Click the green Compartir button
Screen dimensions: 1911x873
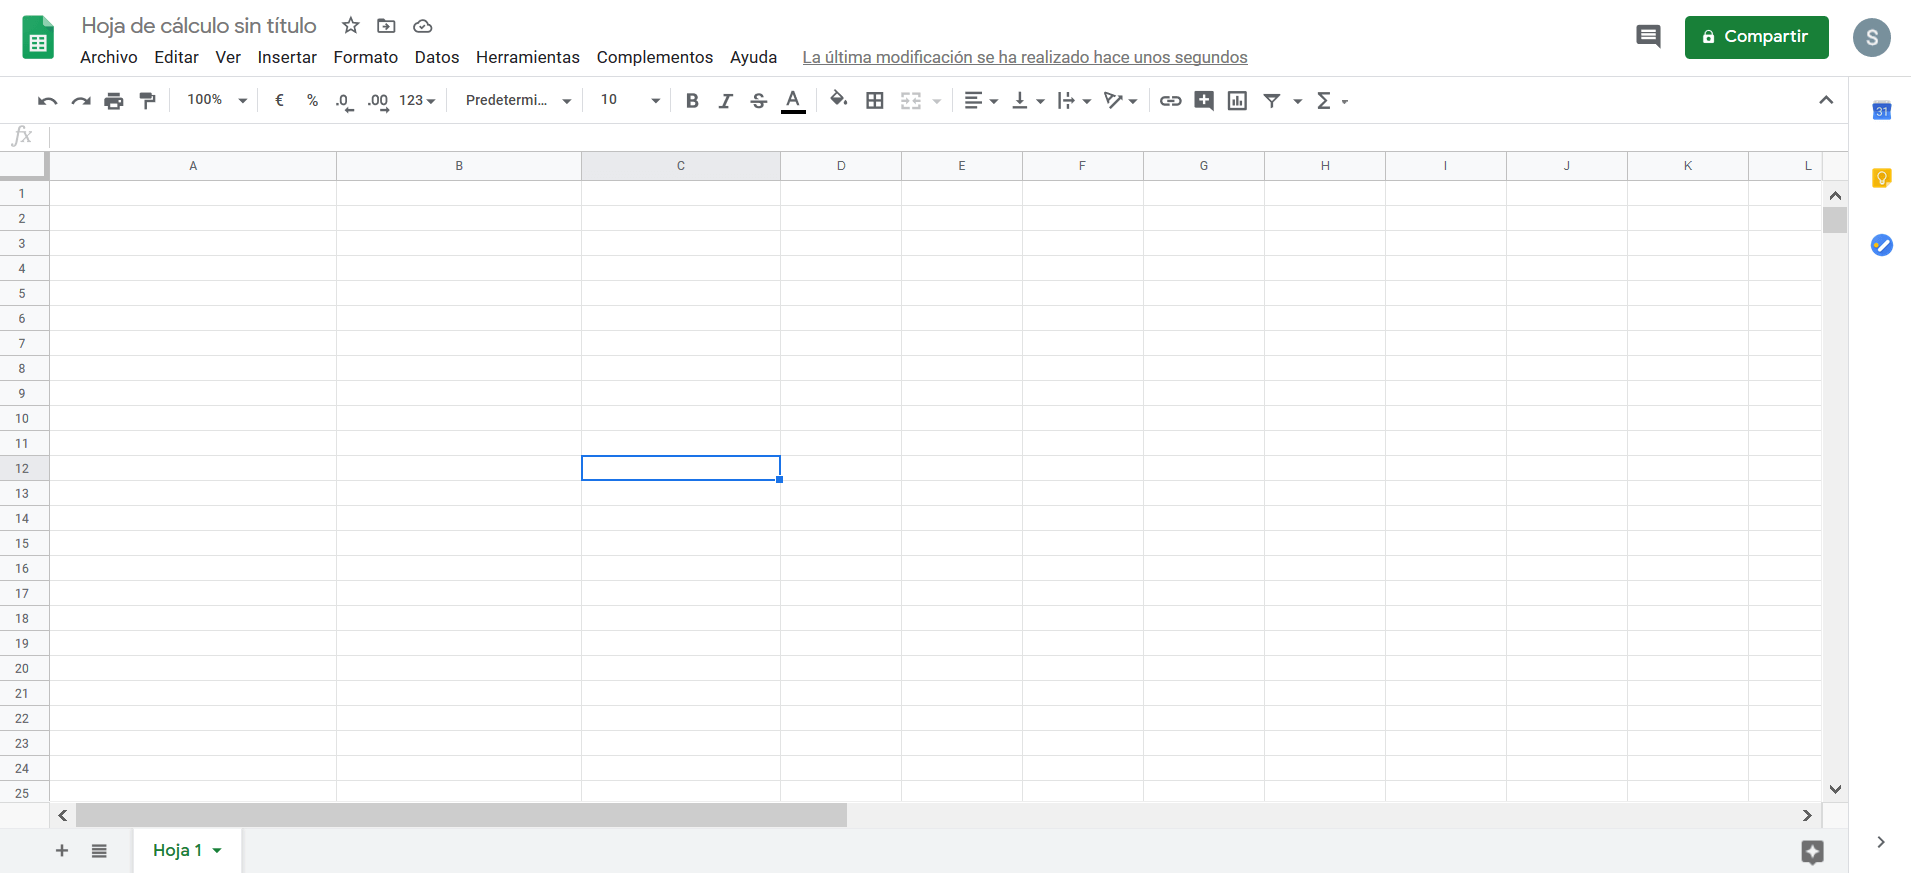[1756, 37]
